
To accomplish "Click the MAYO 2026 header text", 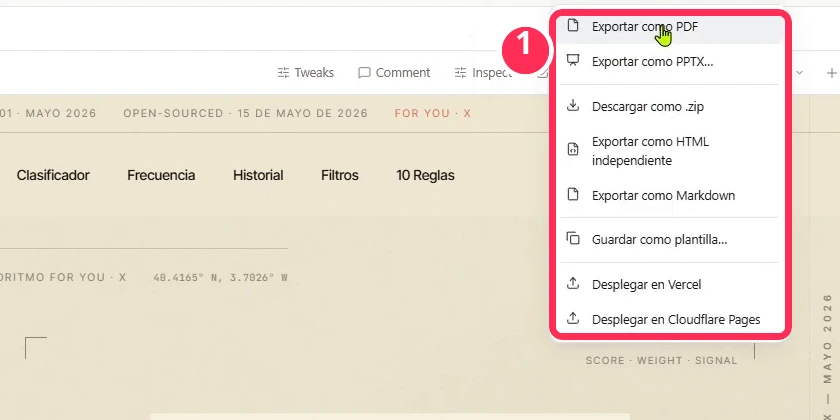I will tap(61, 114).
